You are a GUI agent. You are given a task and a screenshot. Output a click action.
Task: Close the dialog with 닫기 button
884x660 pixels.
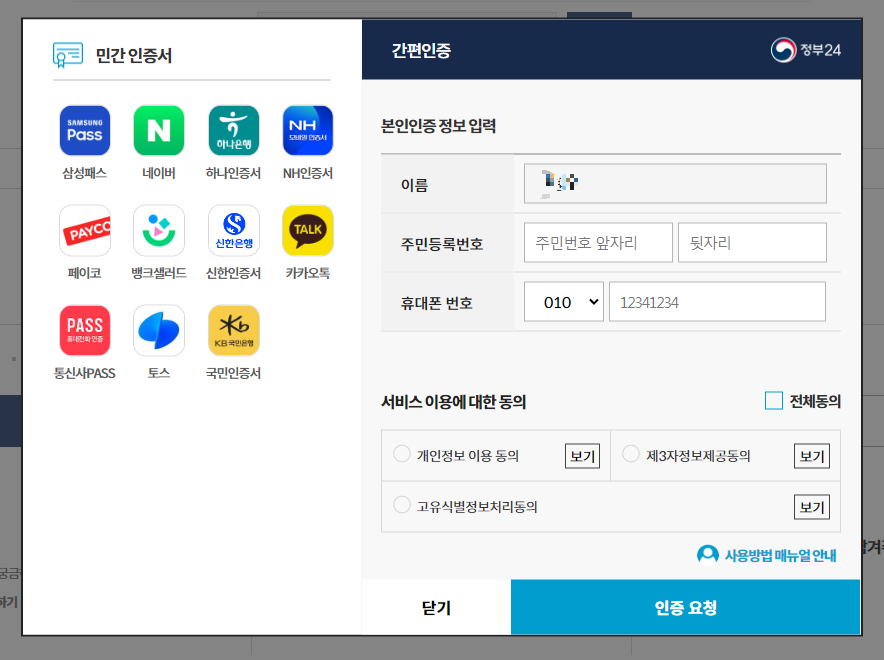coord(436,608)
